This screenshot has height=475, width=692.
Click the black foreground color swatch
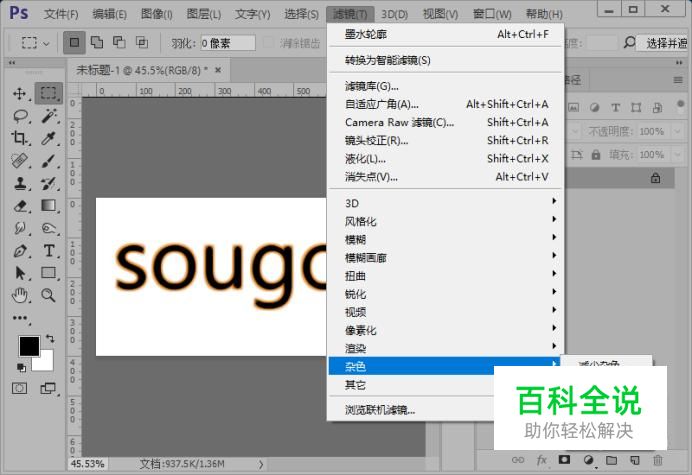[x=29, y=346]
